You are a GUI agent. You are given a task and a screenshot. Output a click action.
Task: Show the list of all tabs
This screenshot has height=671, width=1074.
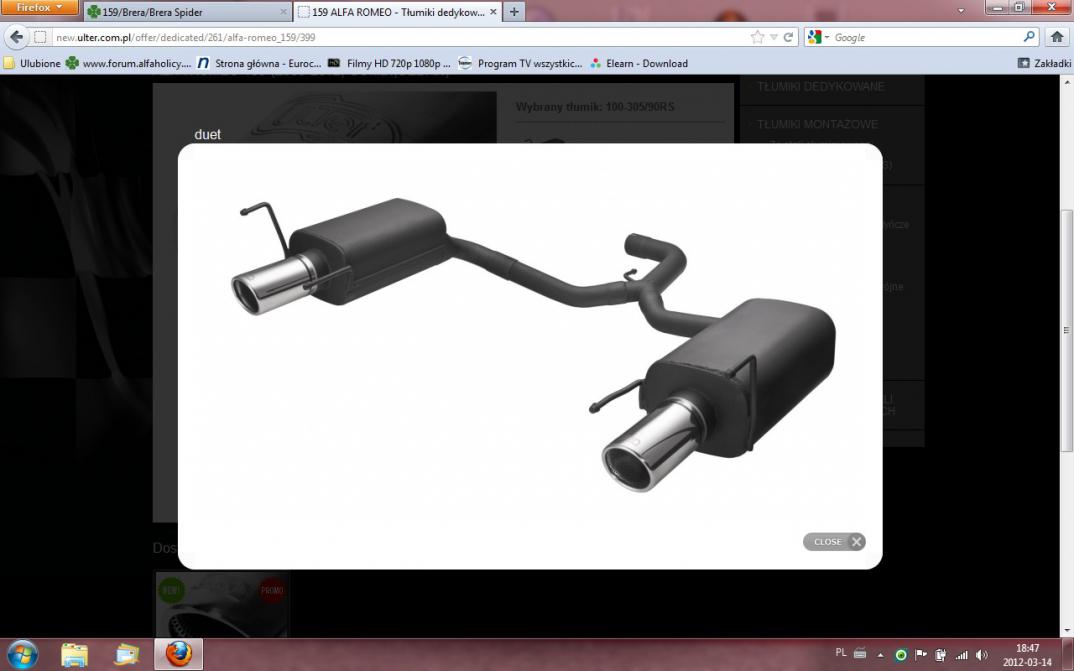click(960, 11)
